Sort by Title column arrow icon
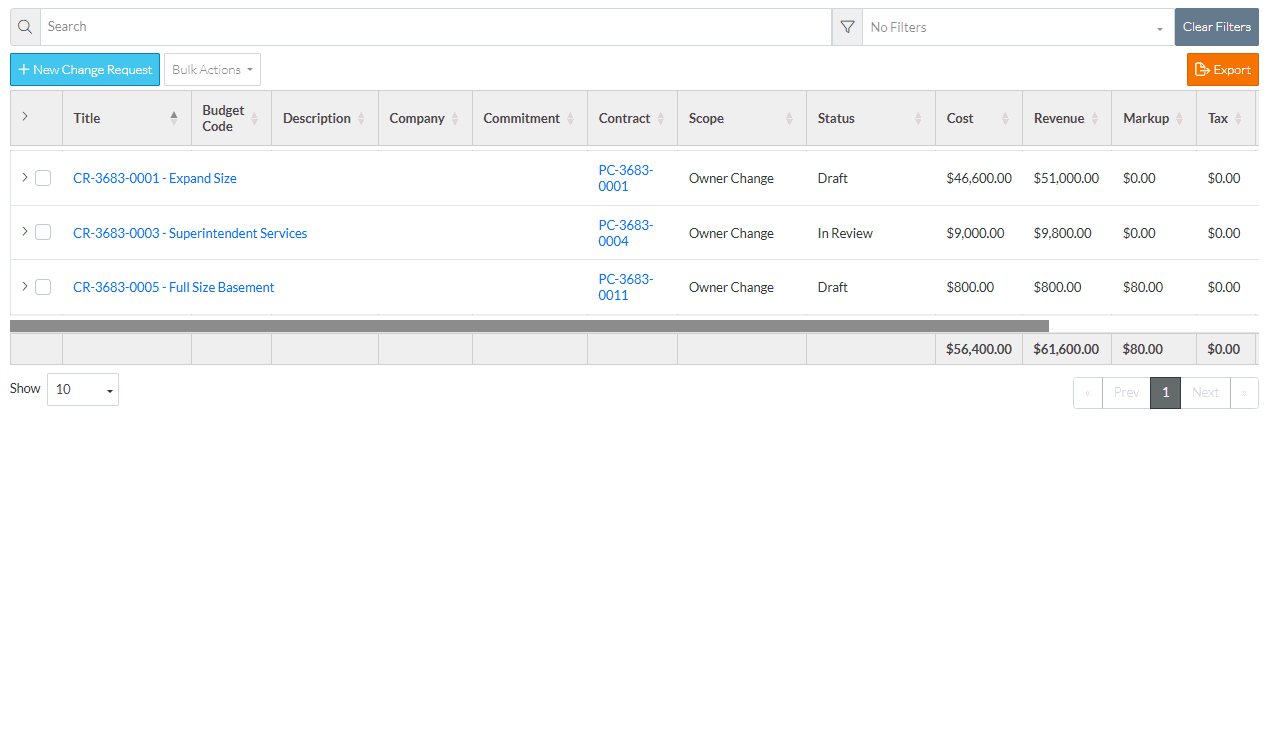Viewport: 1280px width, 746px height. [174, 118]
